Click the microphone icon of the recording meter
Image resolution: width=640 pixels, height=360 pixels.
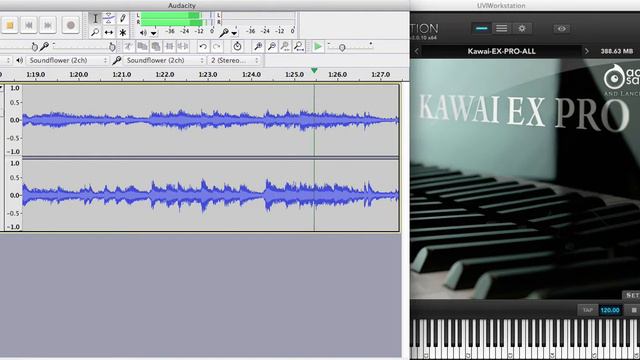pos(224,32)
